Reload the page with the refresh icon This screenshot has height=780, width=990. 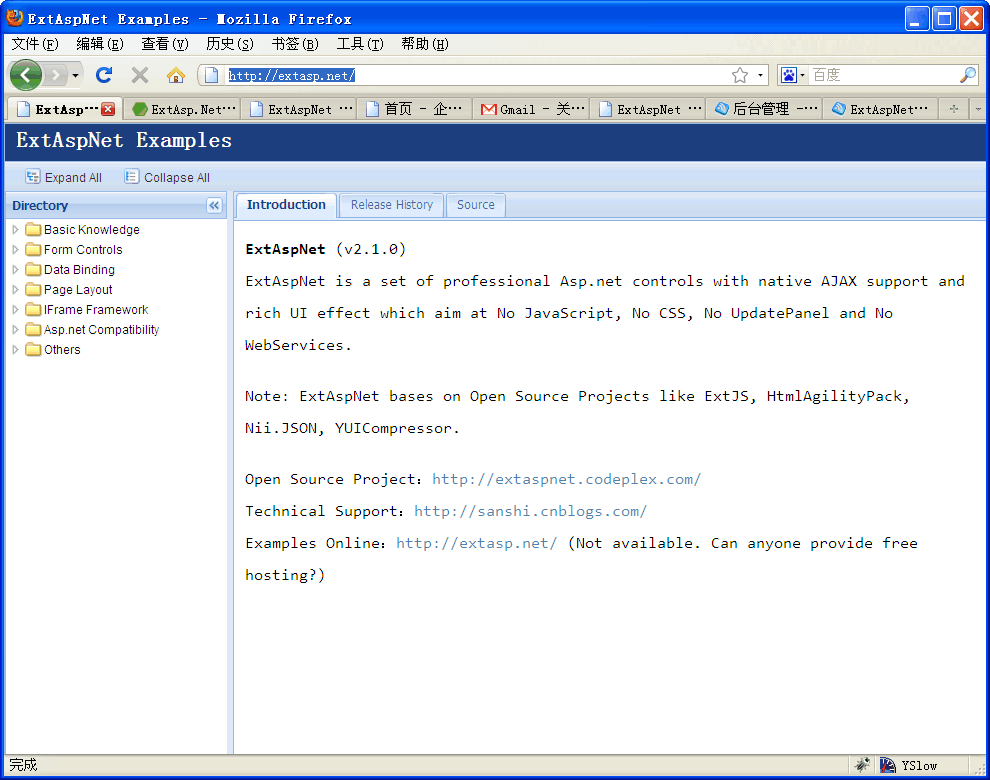[104, 76]
